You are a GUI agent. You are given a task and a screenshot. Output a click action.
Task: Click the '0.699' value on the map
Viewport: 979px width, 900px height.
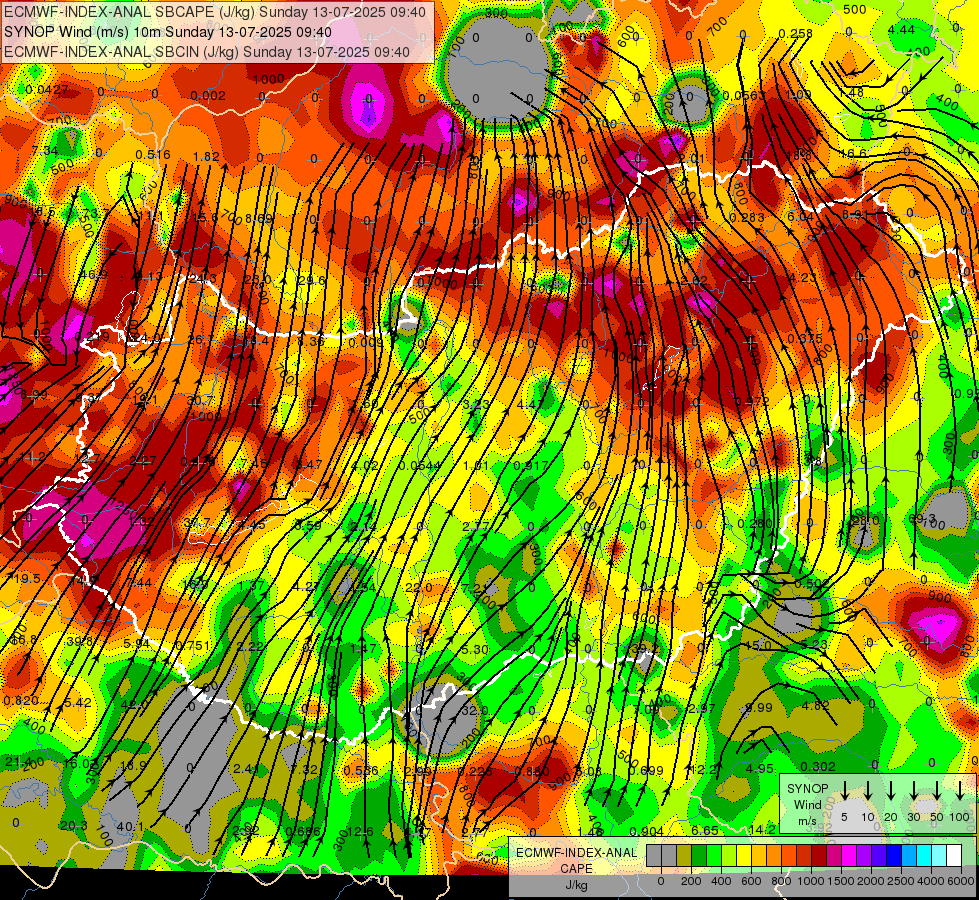[646, 770]
